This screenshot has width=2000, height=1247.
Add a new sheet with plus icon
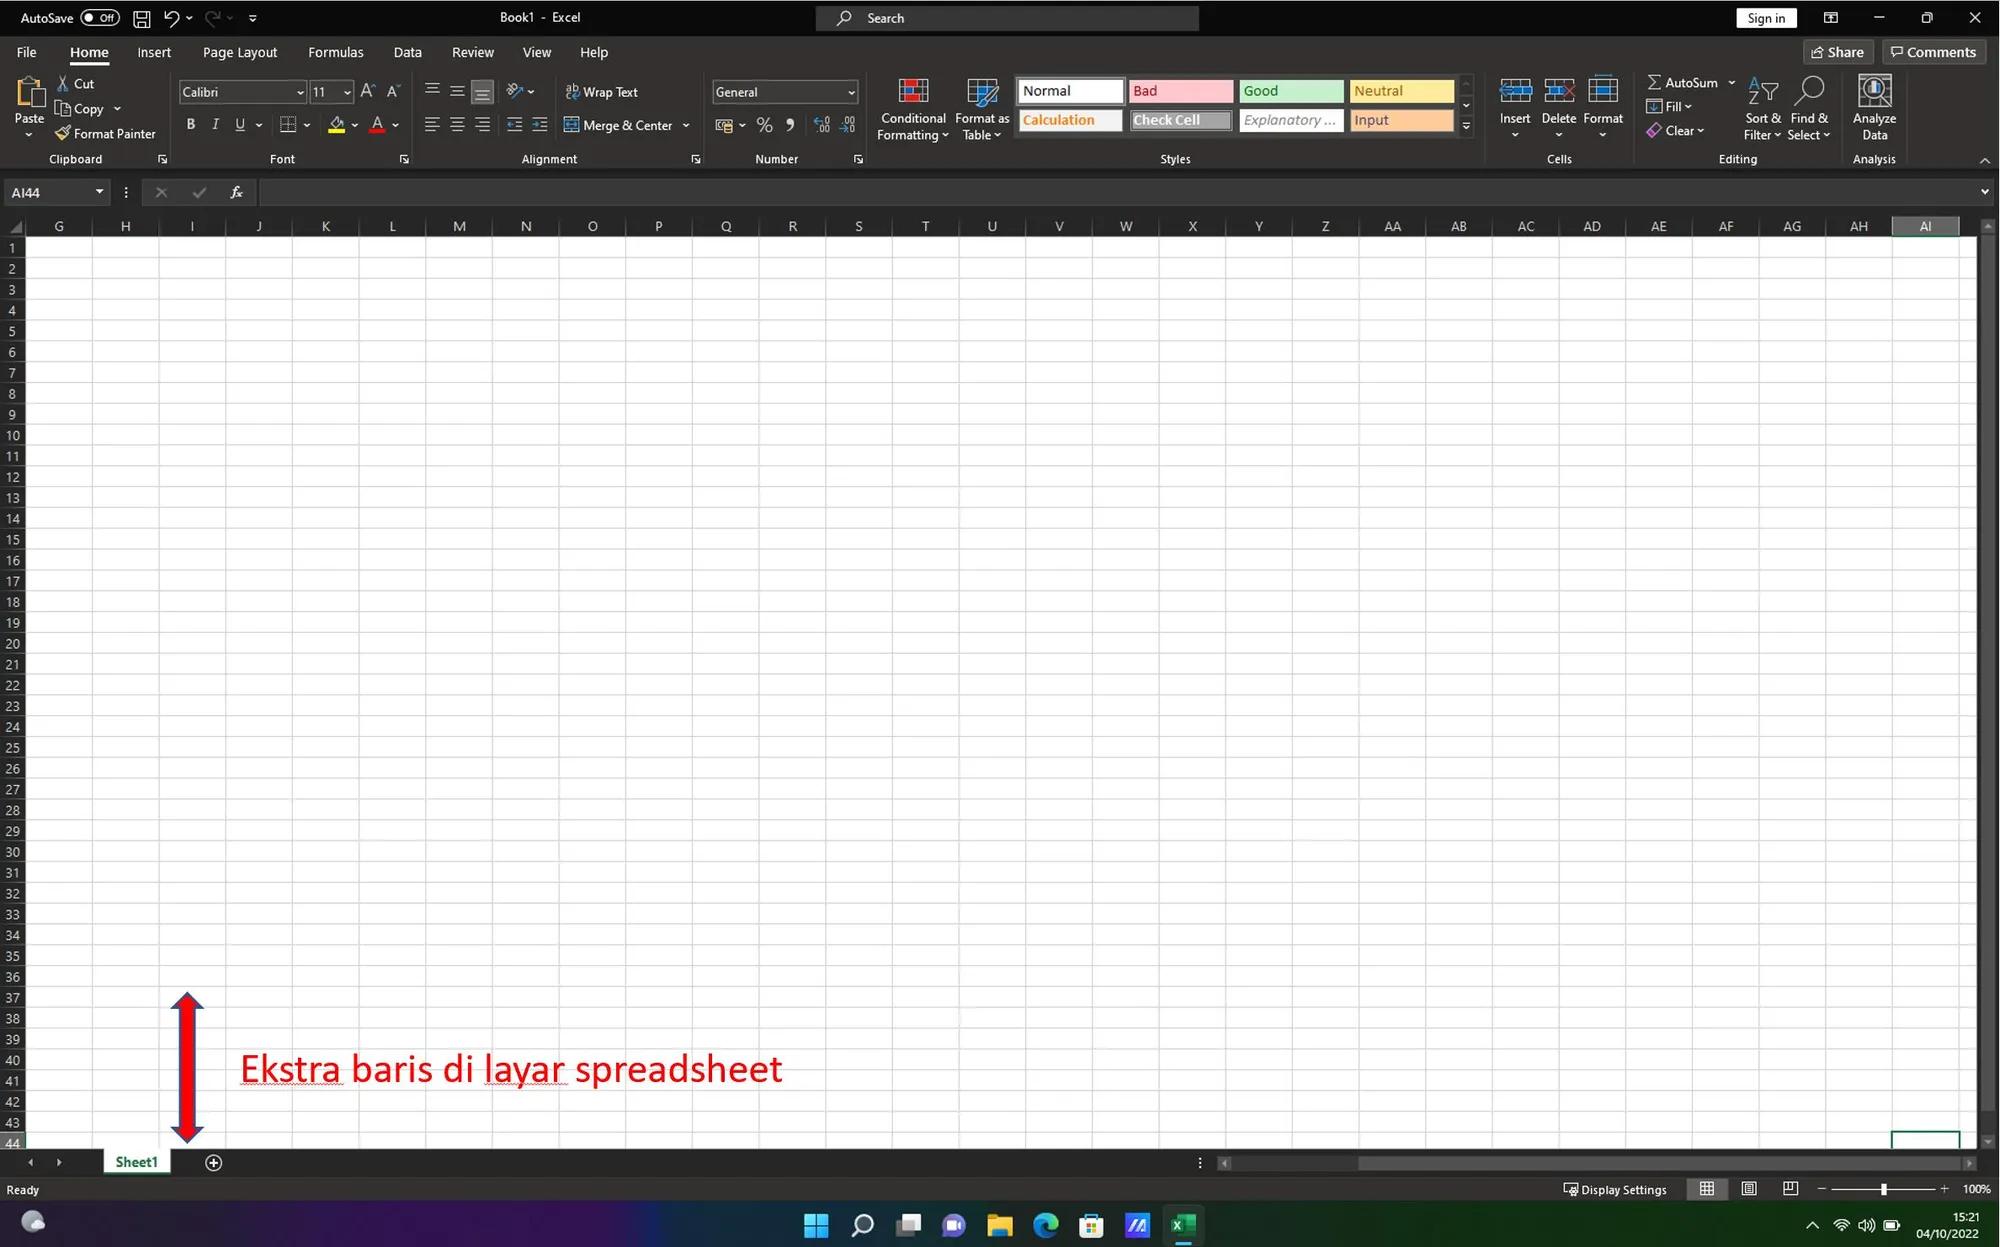click(213, 1162)
